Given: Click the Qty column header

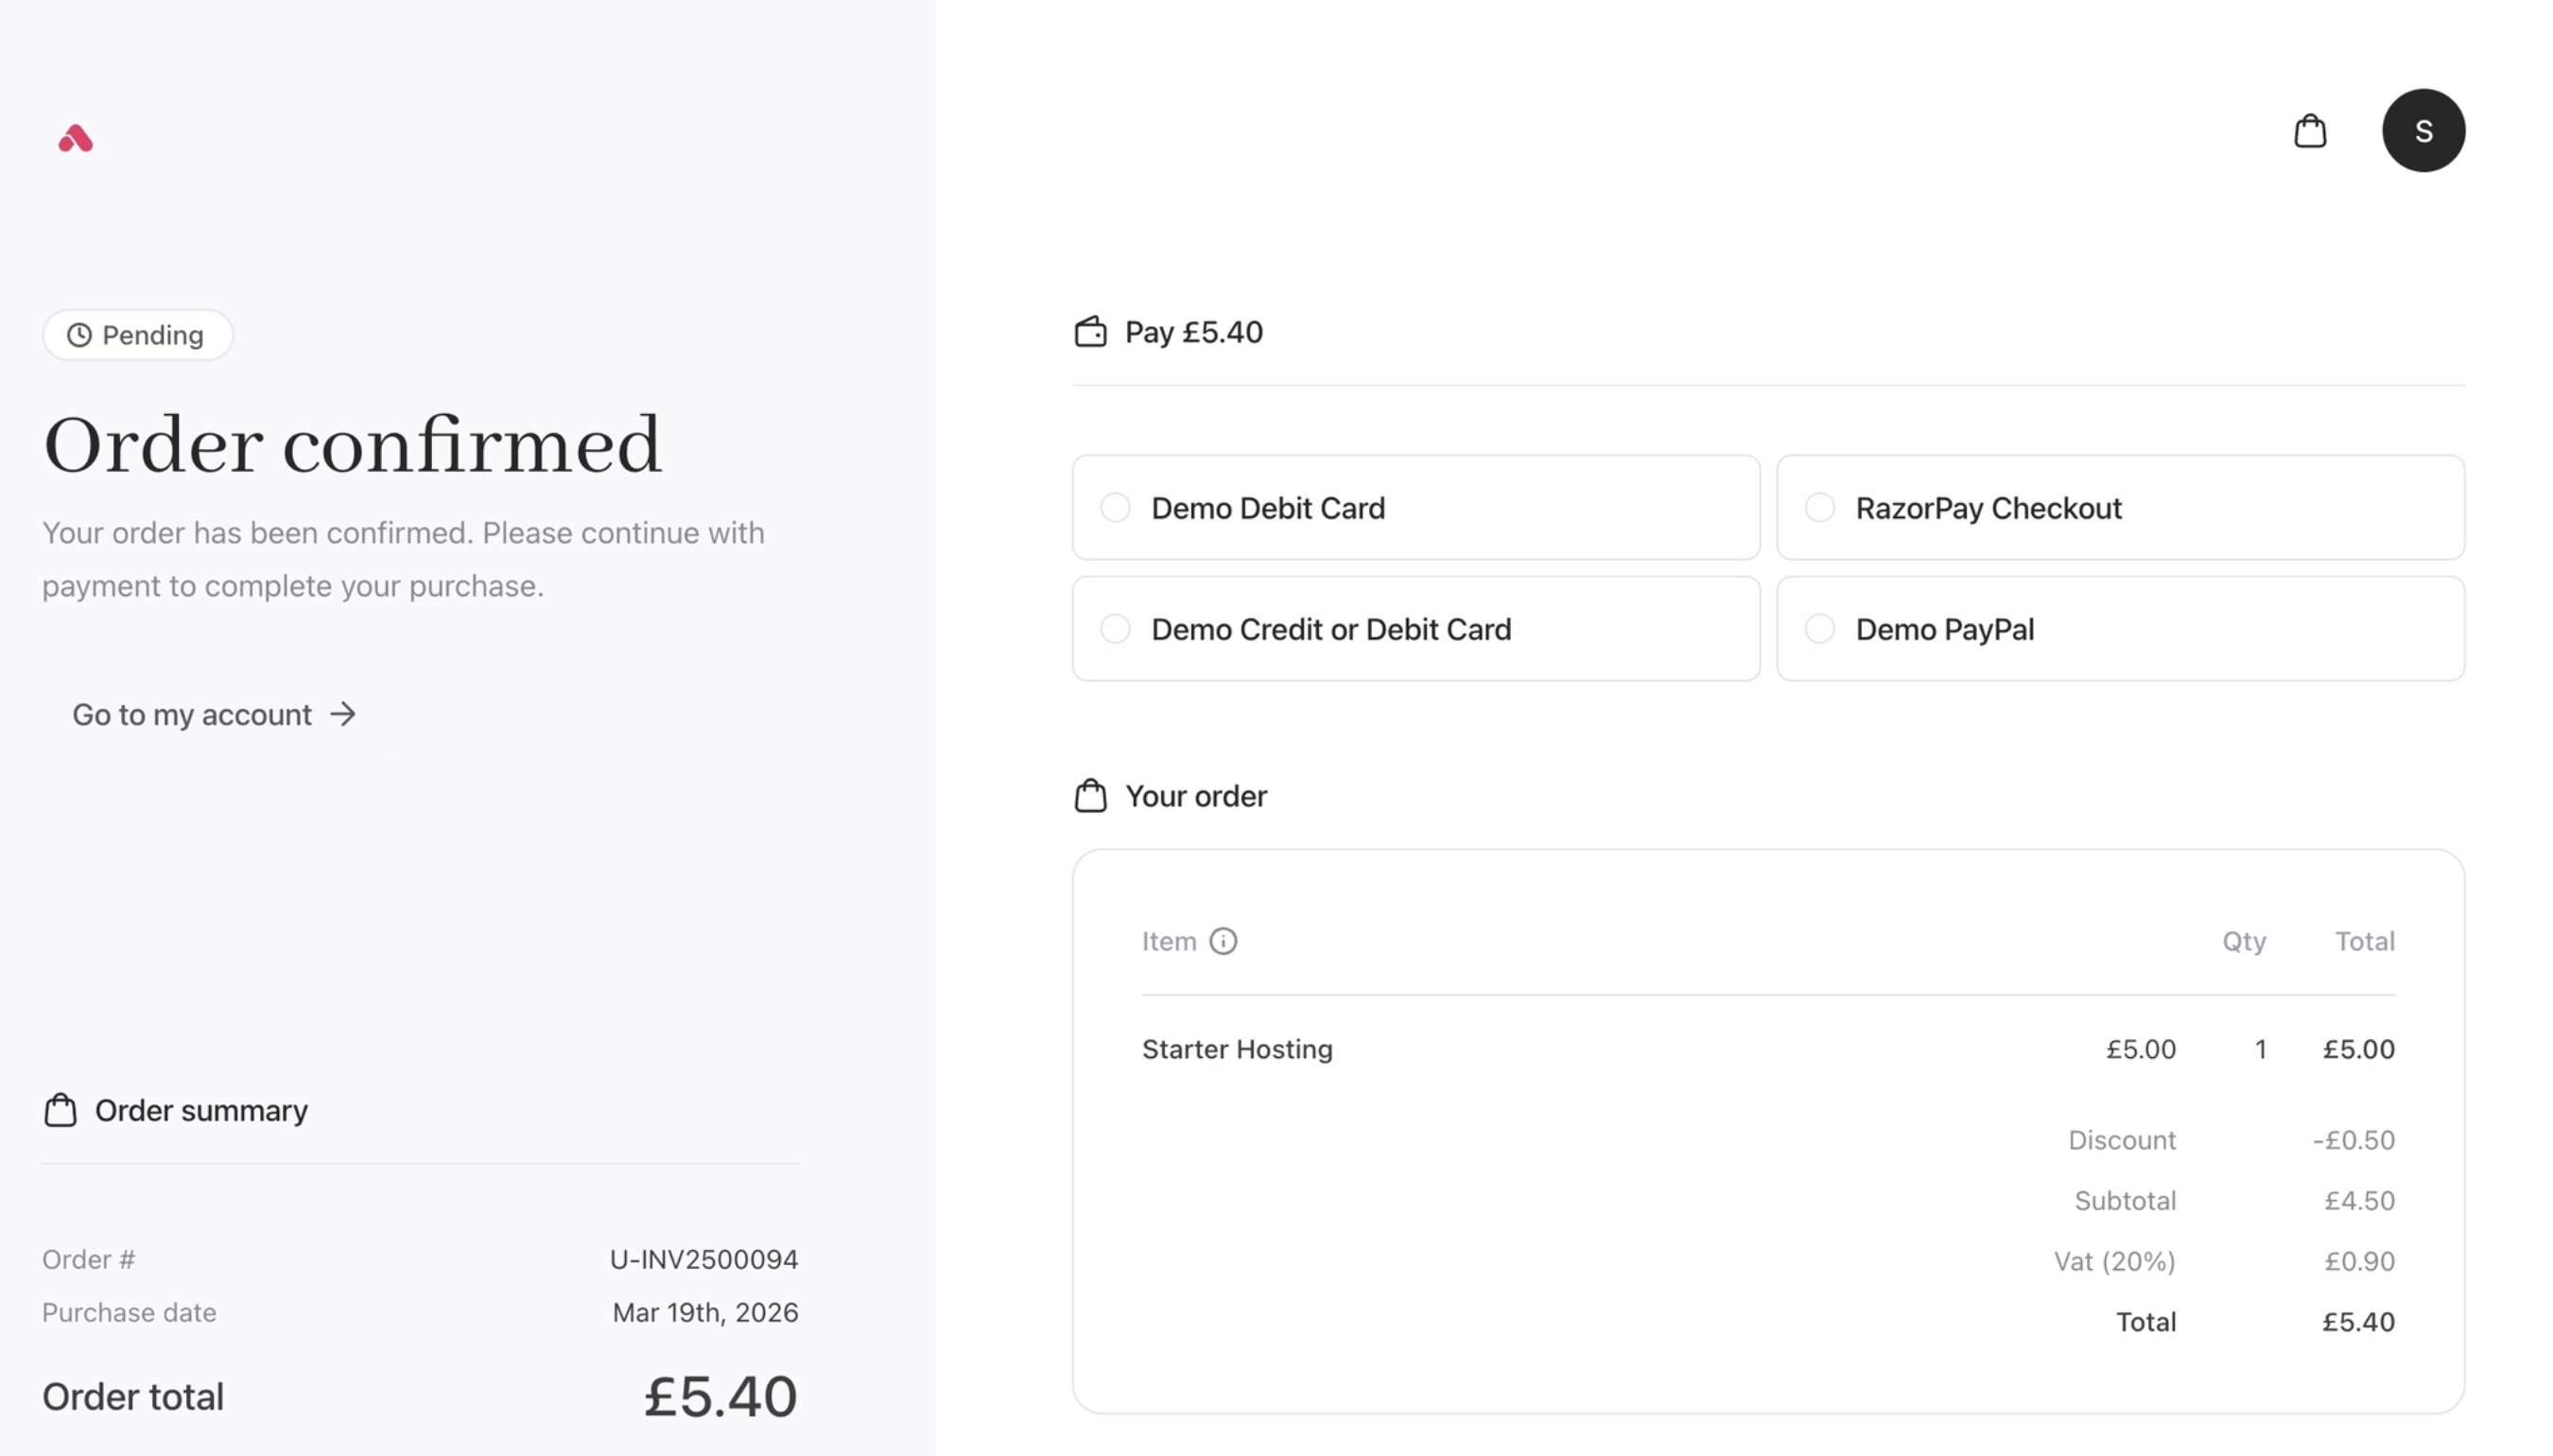Looking at the screenshot, I should (2243, 941).
